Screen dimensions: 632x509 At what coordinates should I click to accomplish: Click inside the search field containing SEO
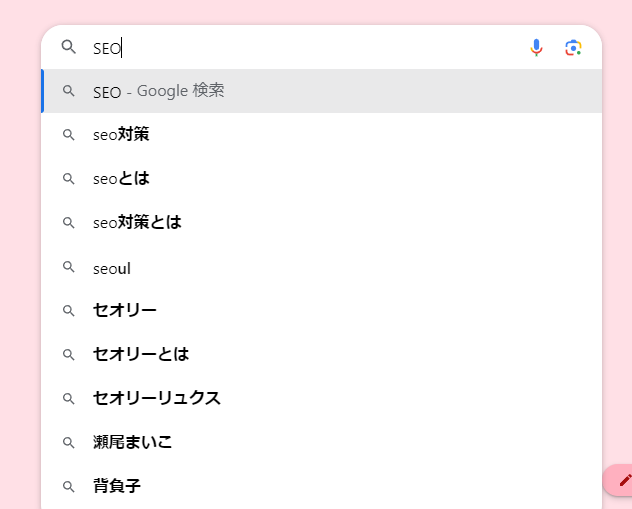coord(306,48)
